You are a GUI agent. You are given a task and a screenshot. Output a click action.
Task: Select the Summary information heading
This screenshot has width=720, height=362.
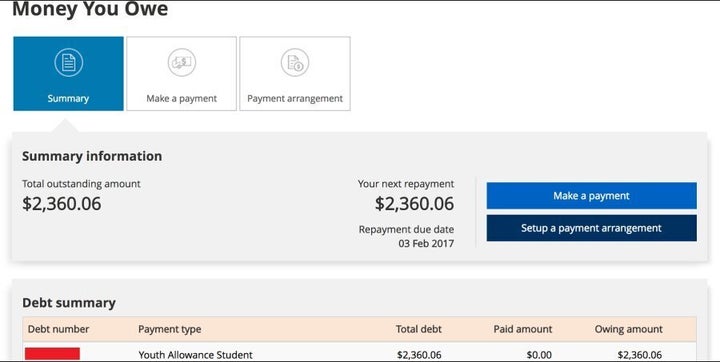tap(92, 156)
